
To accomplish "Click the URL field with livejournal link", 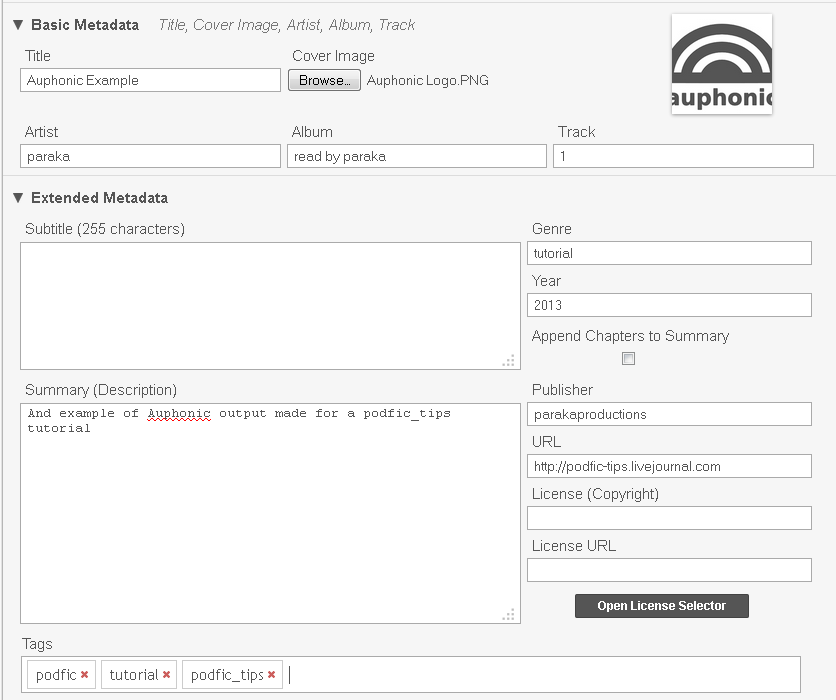I will 669,466.
